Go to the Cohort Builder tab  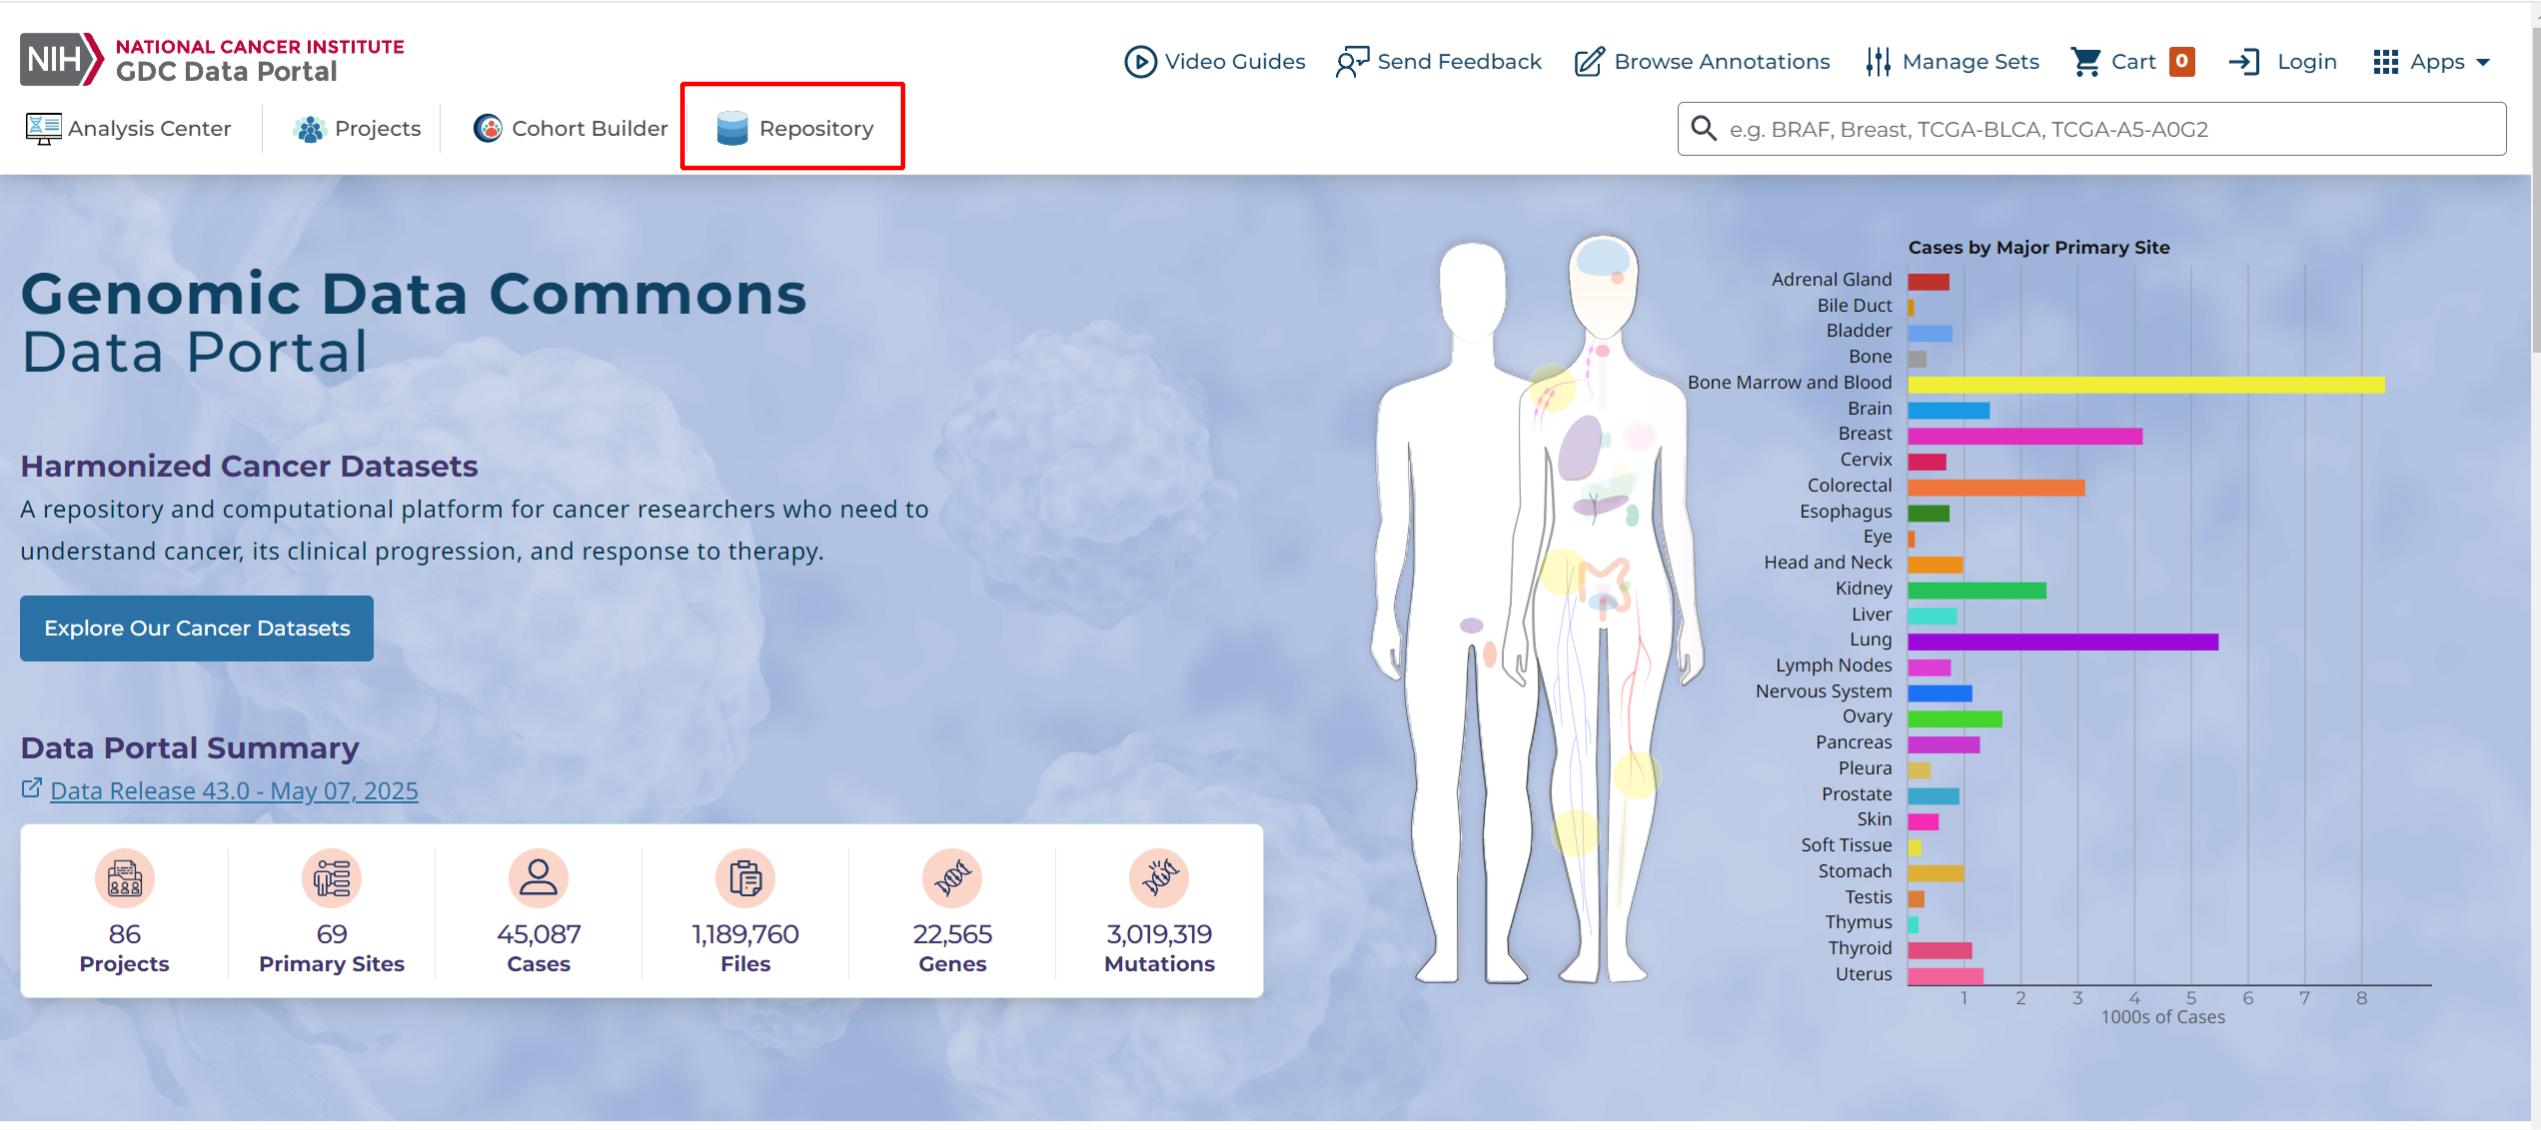click(x=570, y=128)
